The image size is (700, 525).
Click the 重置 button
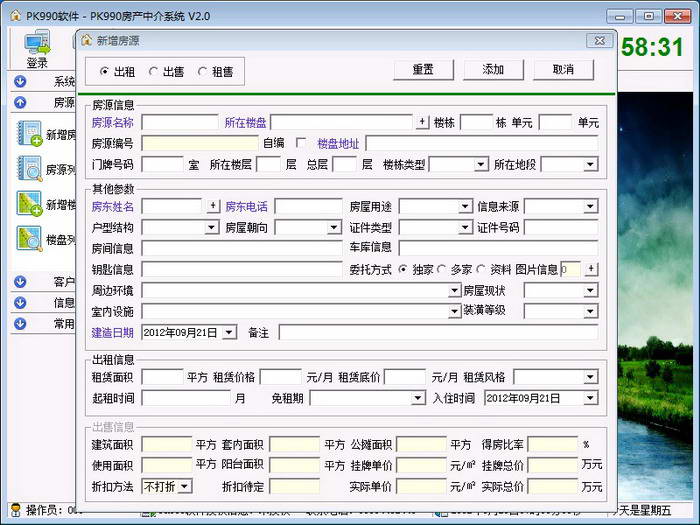(x=423, y=70)
